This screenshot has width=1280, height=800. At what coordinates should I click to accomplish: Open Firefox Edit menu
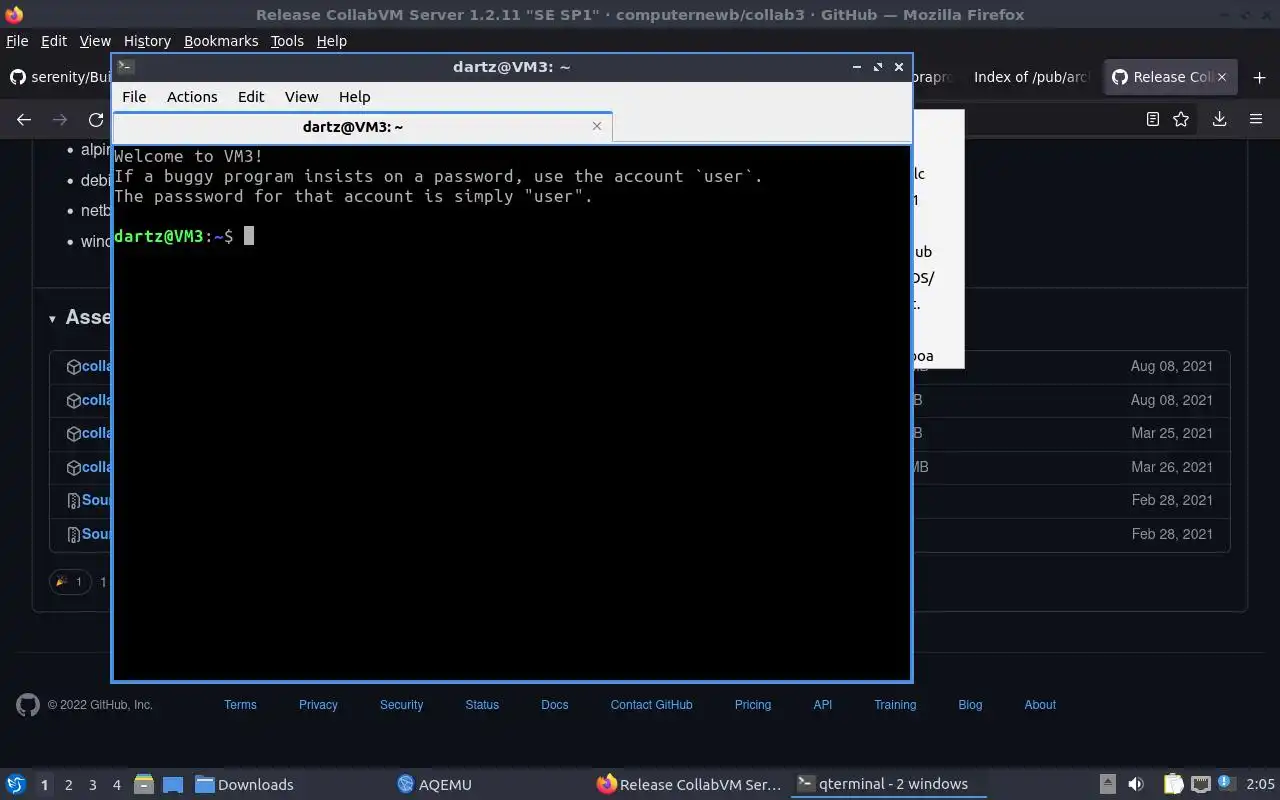coord(54,41)
